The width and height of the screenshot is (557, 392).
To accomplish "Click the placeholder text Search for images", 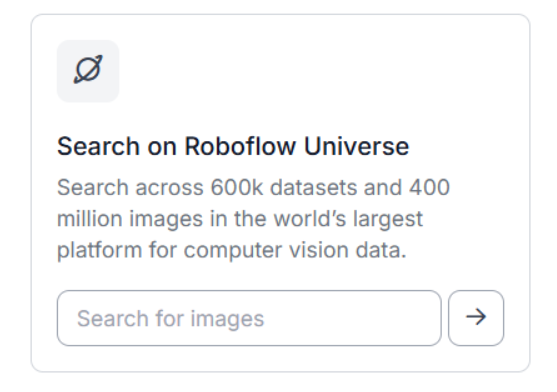I will pos(171,318).
